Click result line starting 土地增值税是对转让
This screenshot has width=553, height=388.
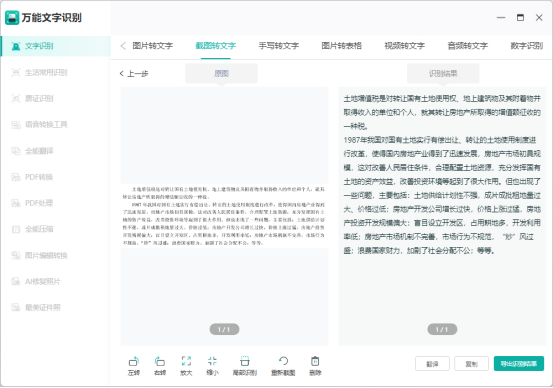tap(442, 99)
